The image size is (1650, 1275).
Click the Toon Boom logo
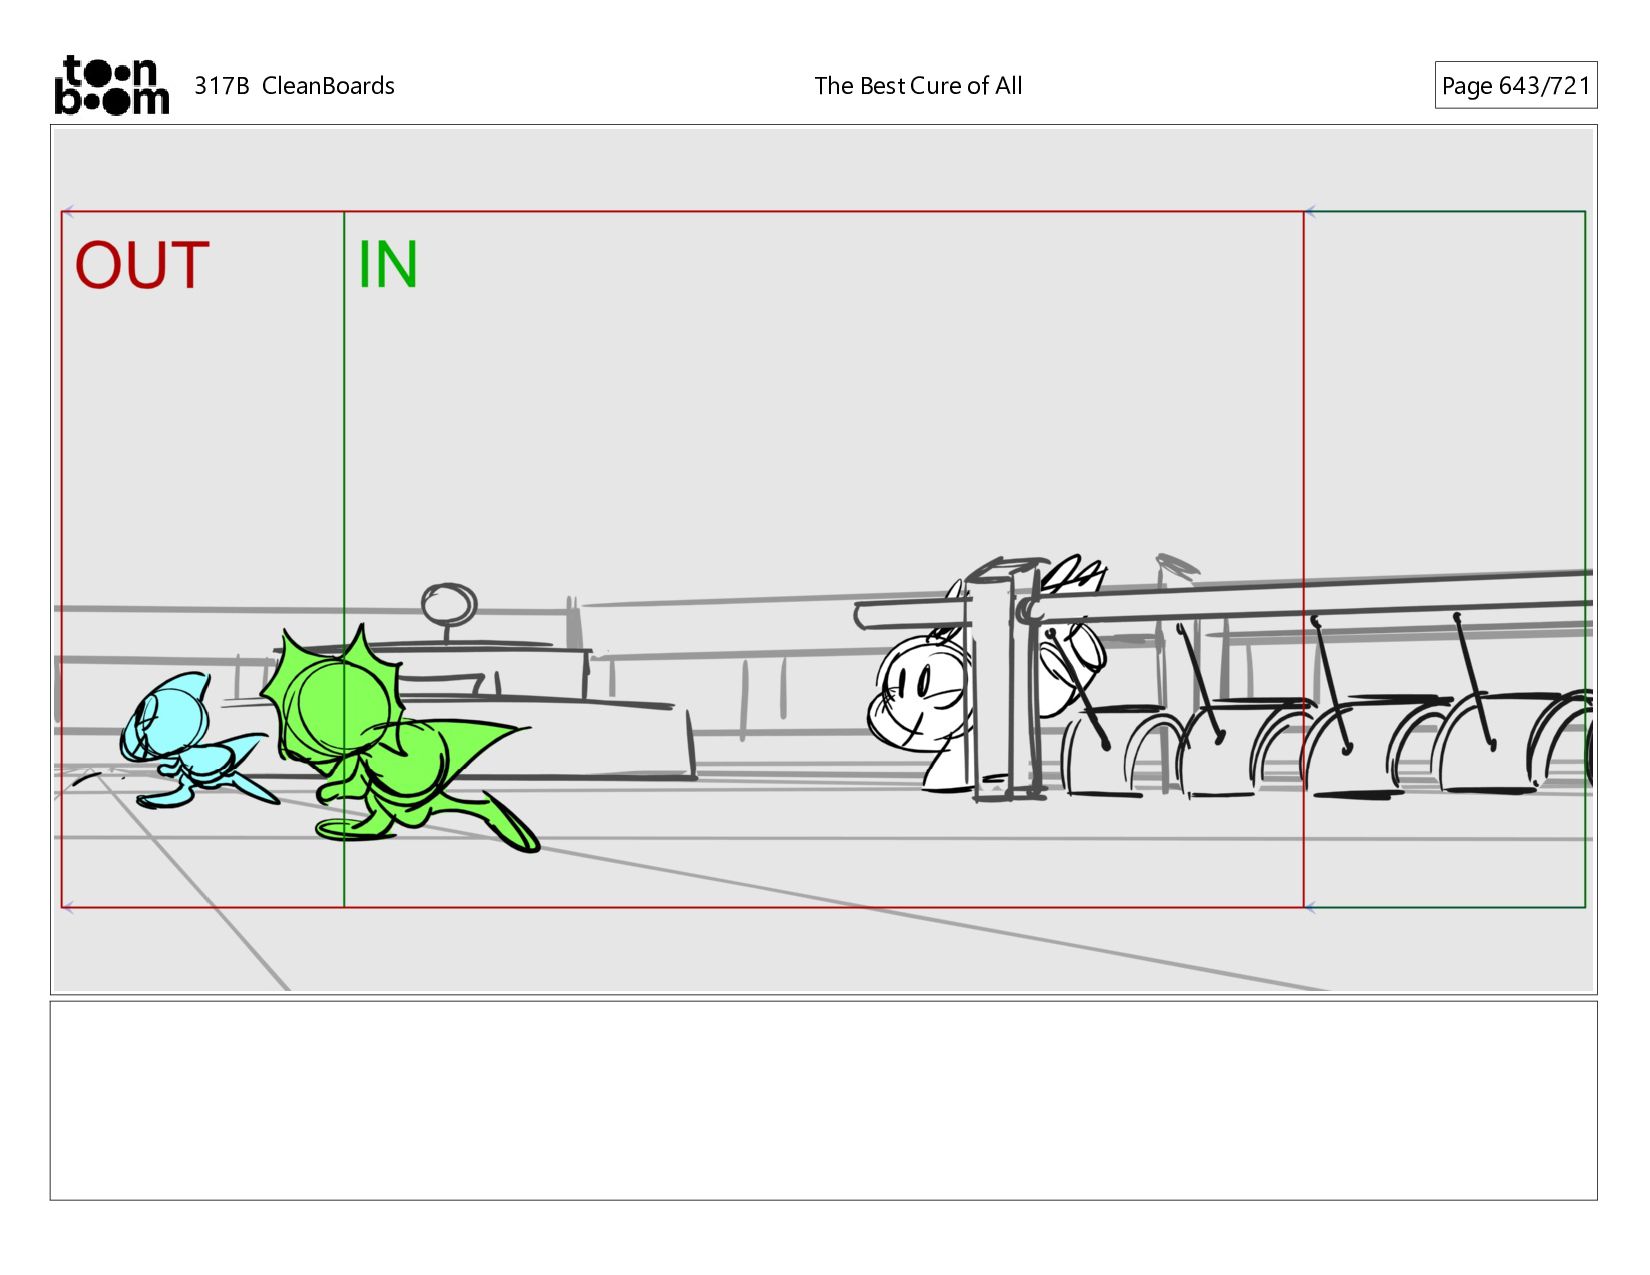tap(111, 85)
